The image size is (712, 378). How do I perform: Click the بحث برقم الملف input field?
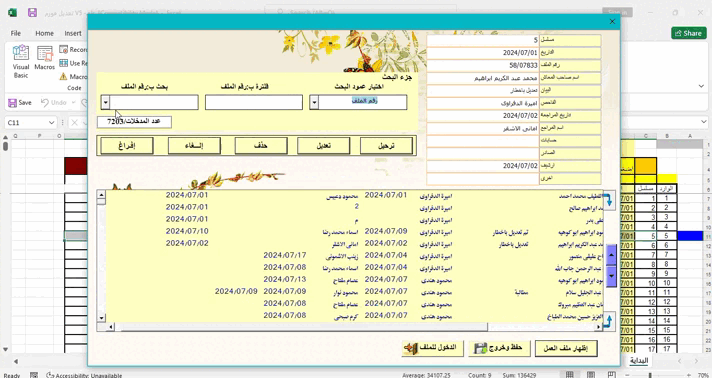tap(154, 102)
